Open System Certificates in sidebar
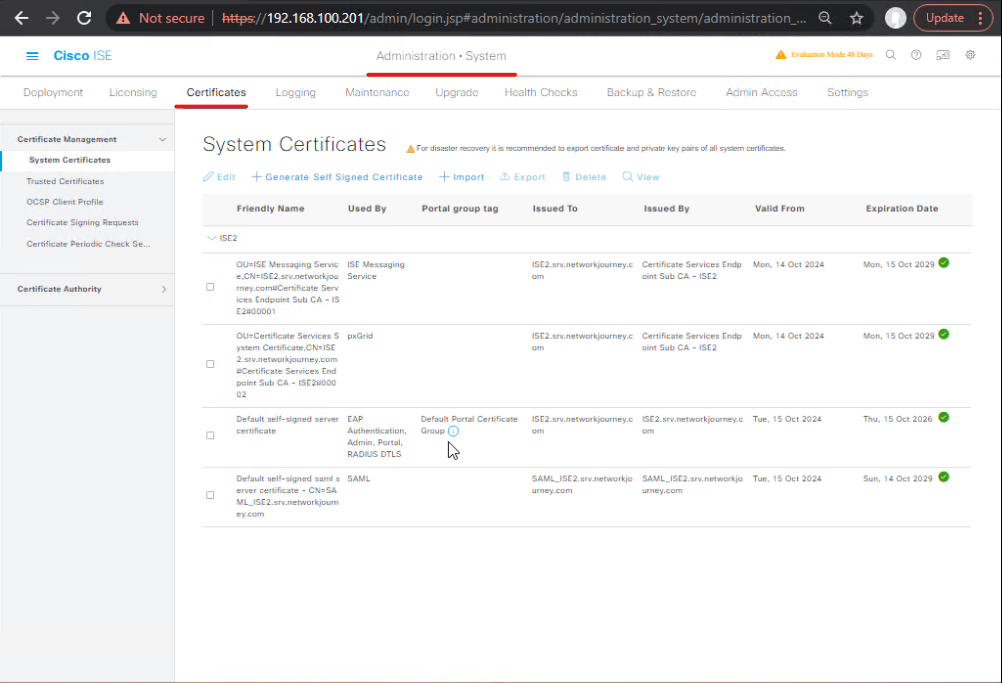This screenshot has width=1002, height=683. tap(70, 160)
